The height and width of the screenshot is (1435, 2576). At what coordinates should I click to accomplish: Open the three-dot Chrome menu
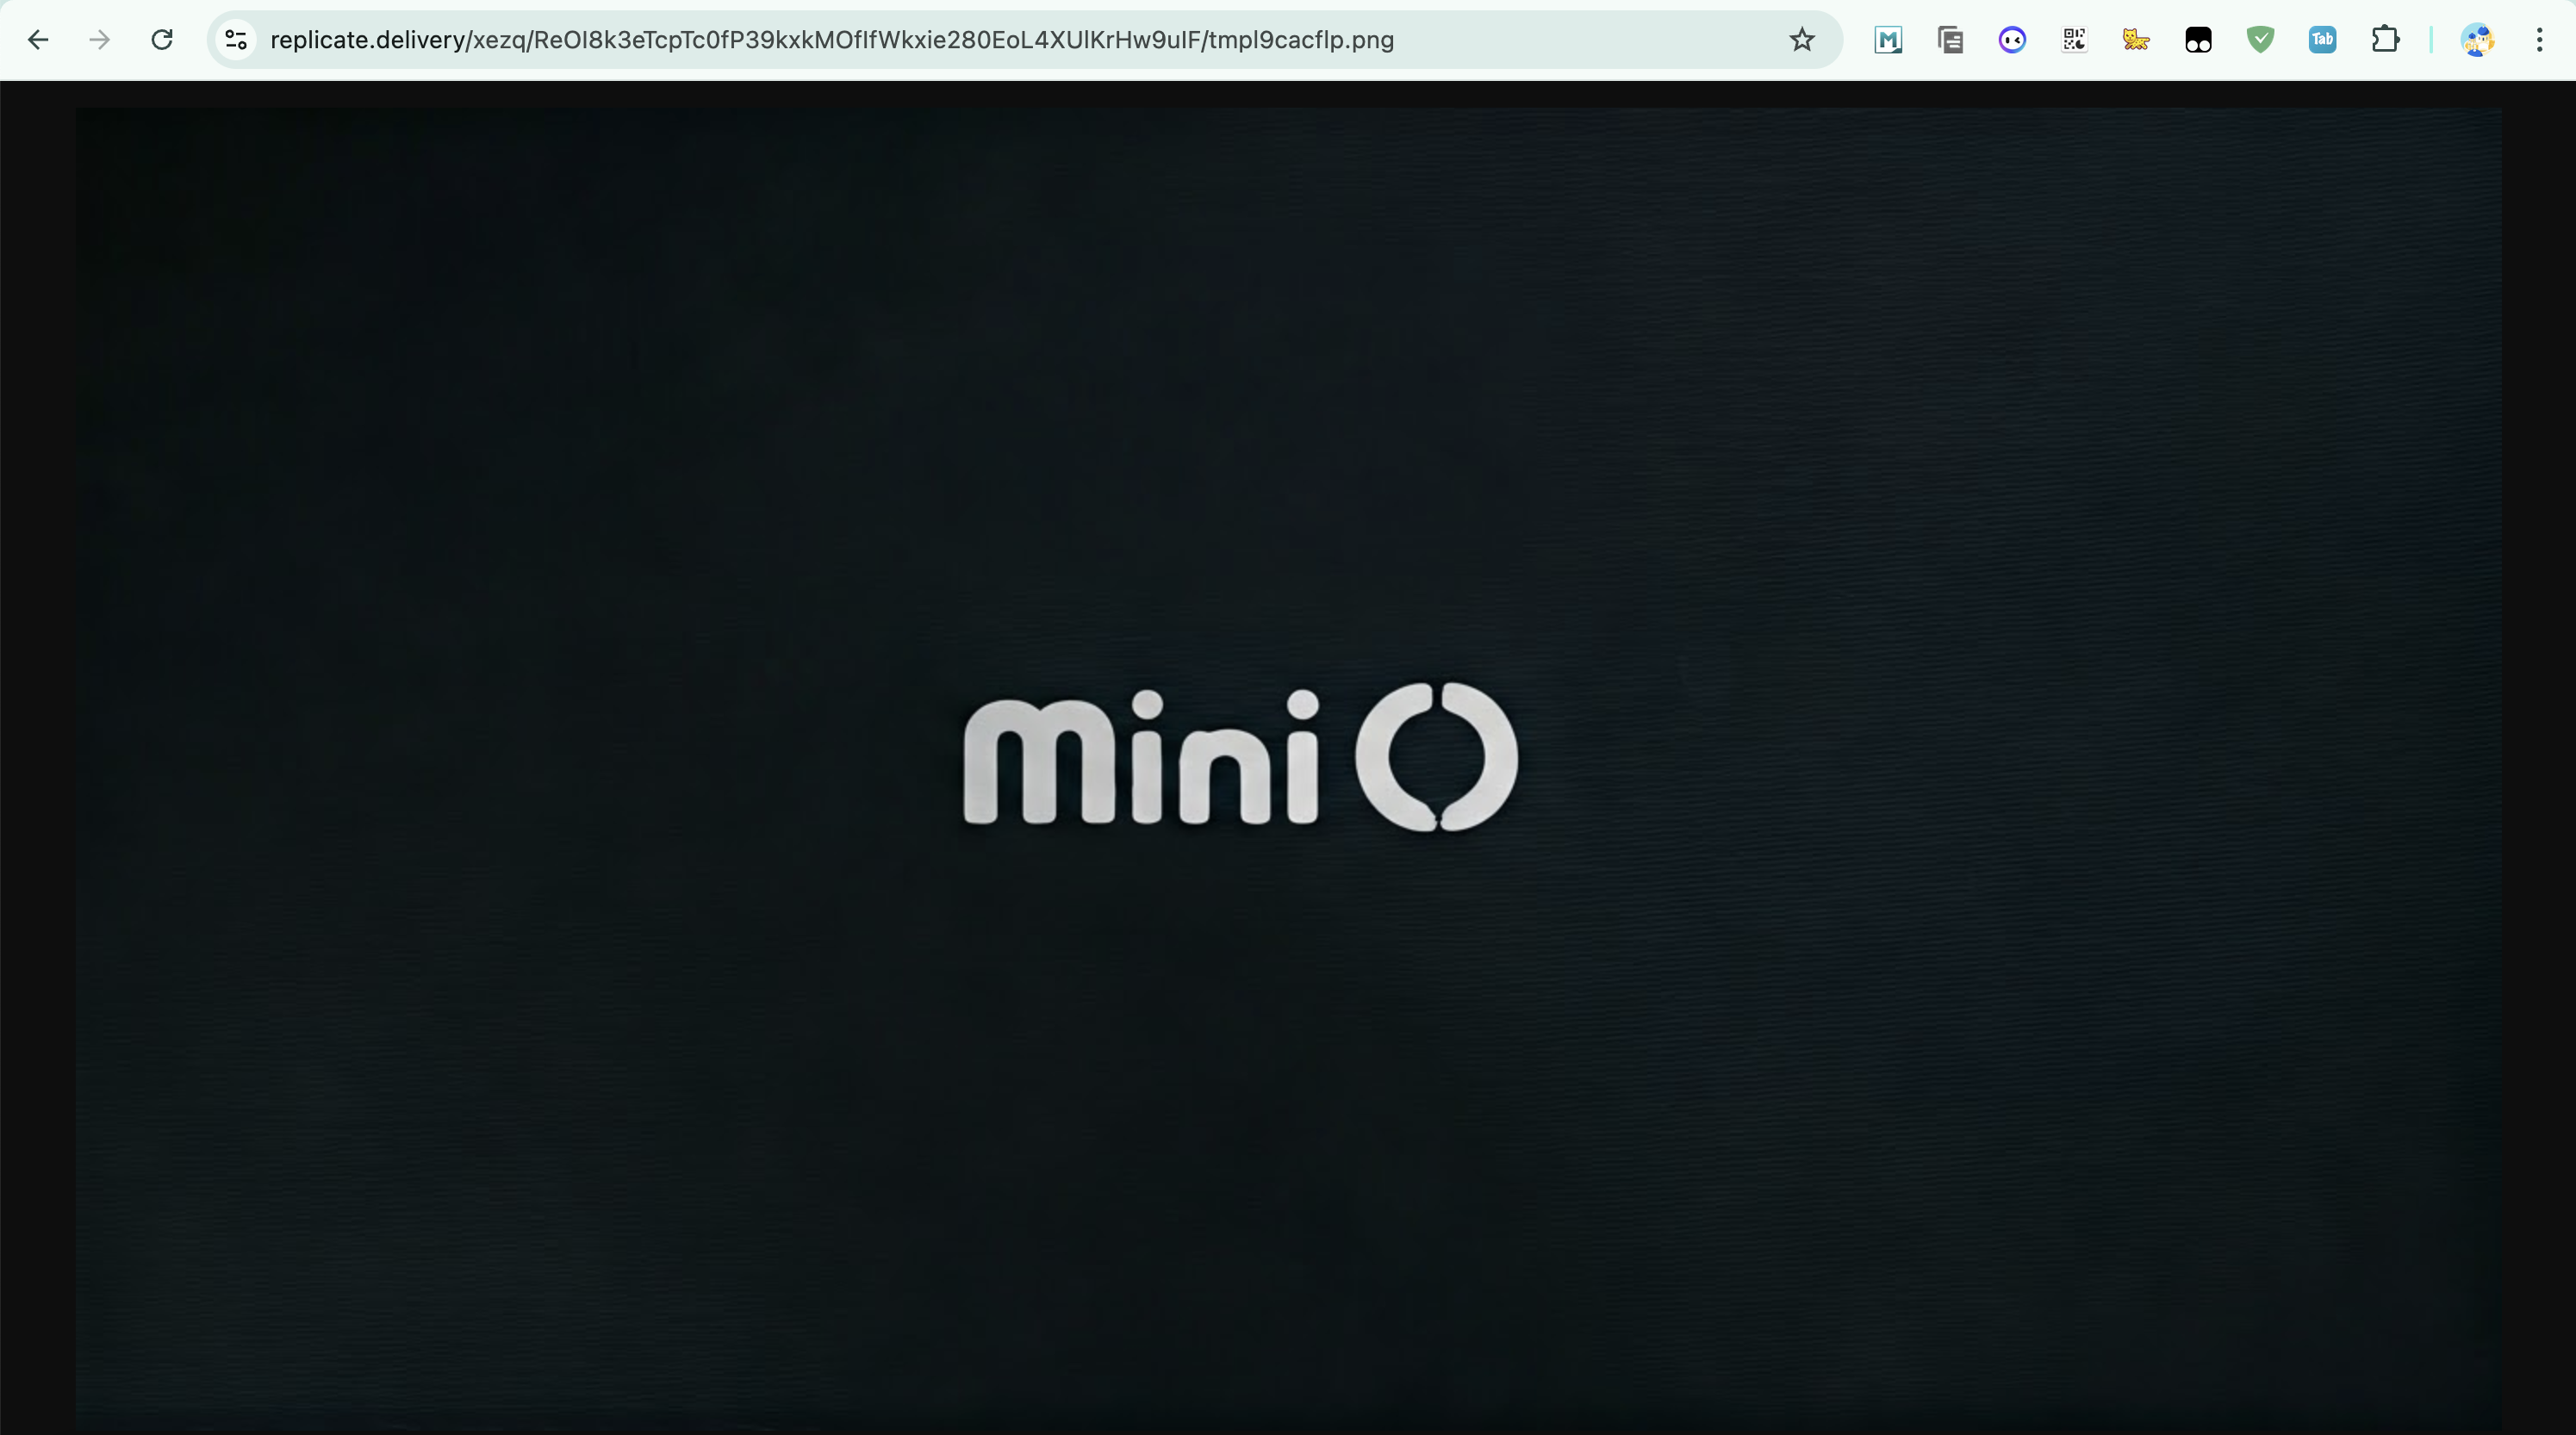(x=2539, y=40)
